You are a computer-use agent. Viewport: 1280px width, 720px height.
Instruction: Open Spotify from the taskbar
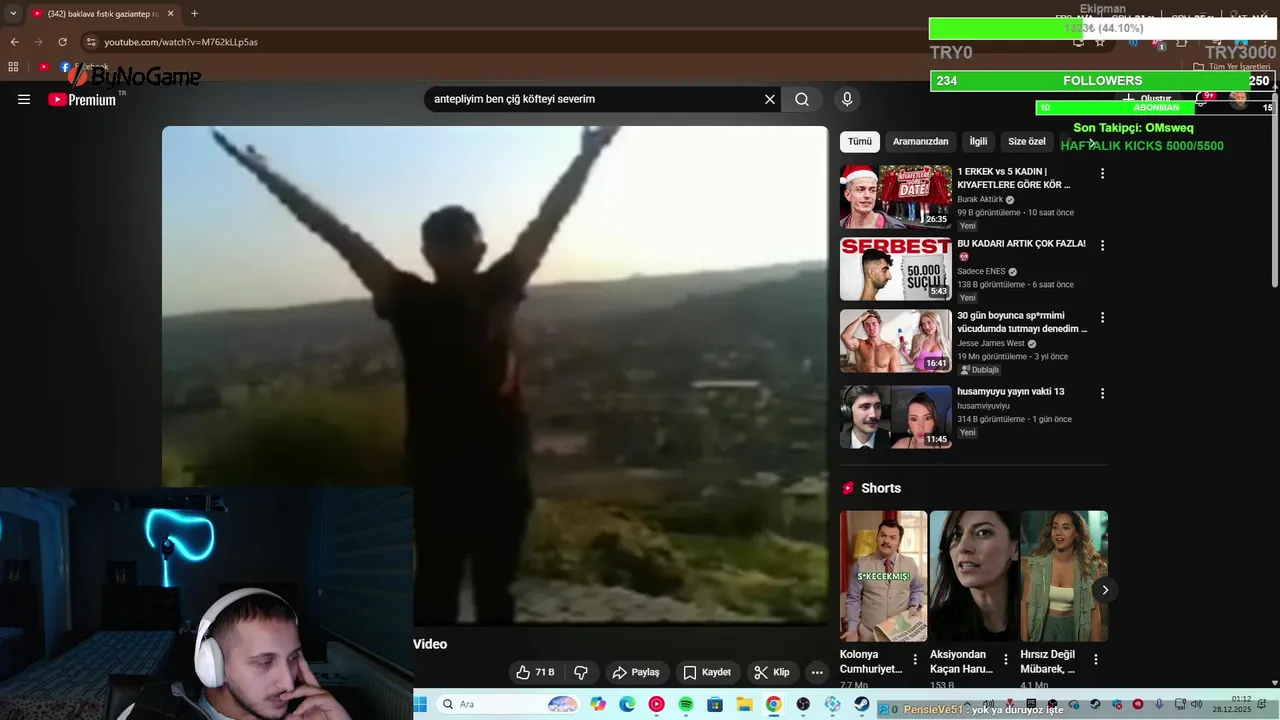point(686,704)
